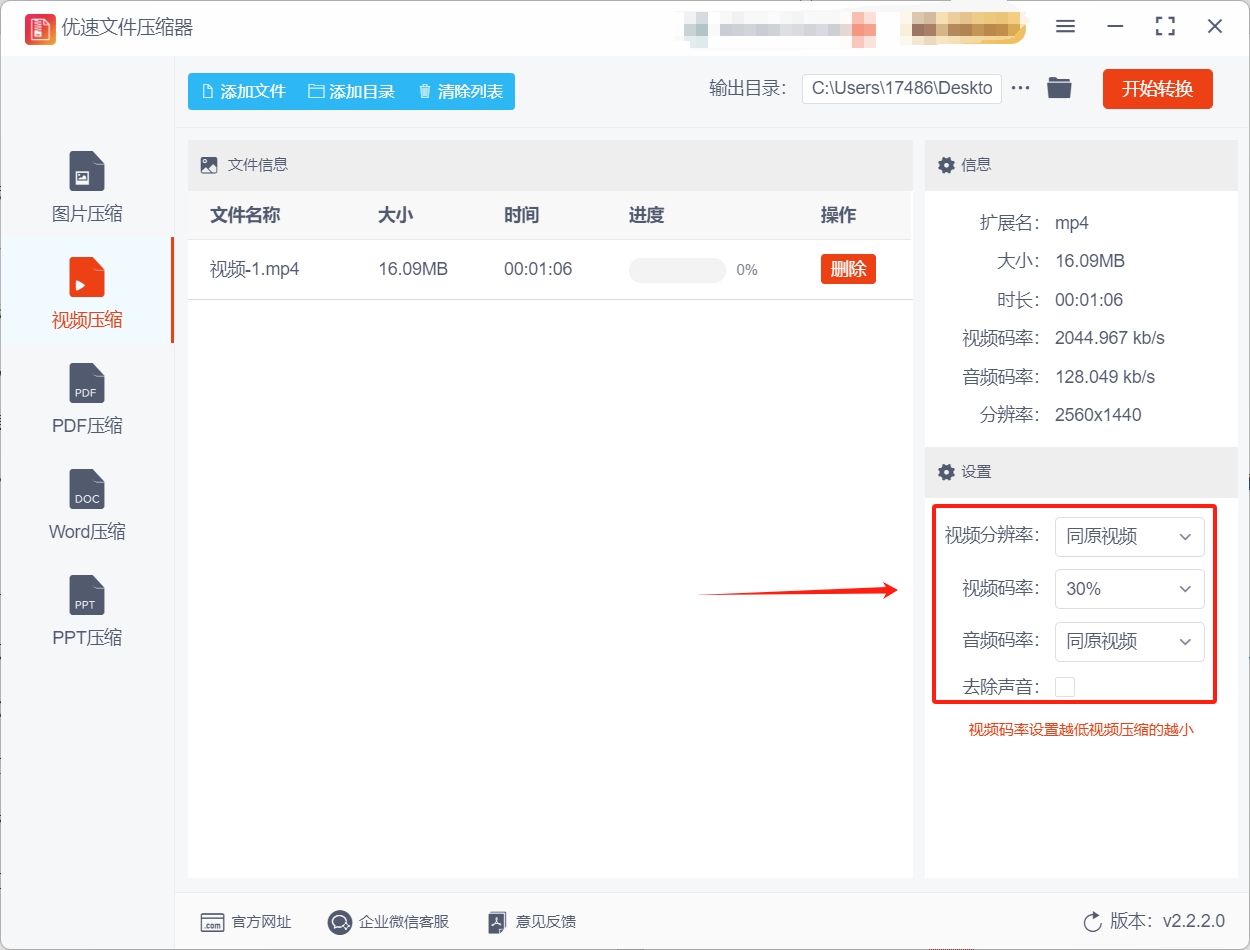Viewport: 1250px width, 950px height.
Task: Click the 添加文件 toolbar item
Action: point(243,89)
